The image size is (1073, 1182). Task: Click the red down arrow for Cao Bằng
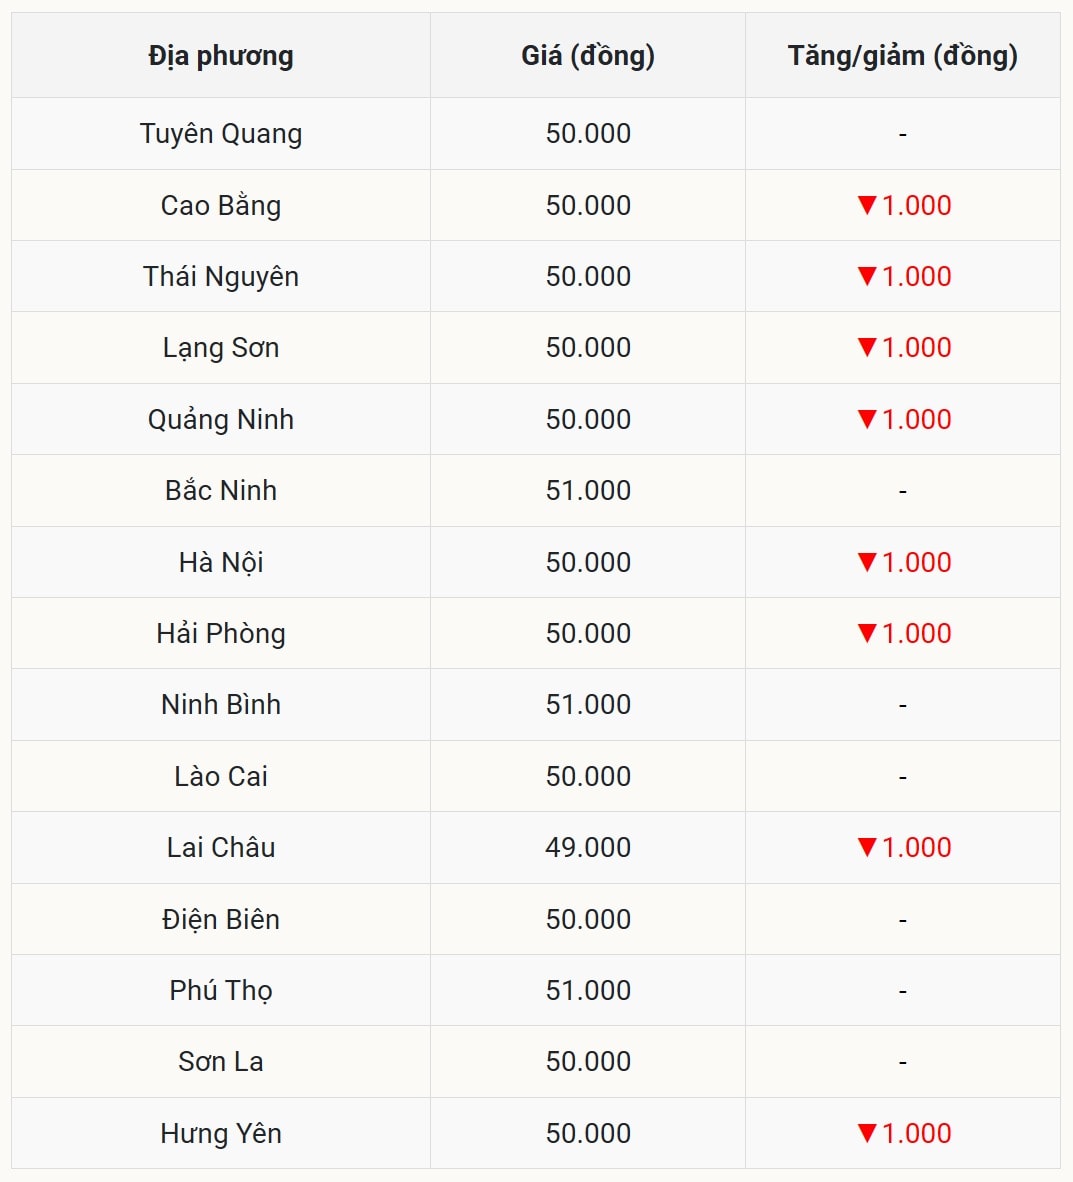(867, 205)
